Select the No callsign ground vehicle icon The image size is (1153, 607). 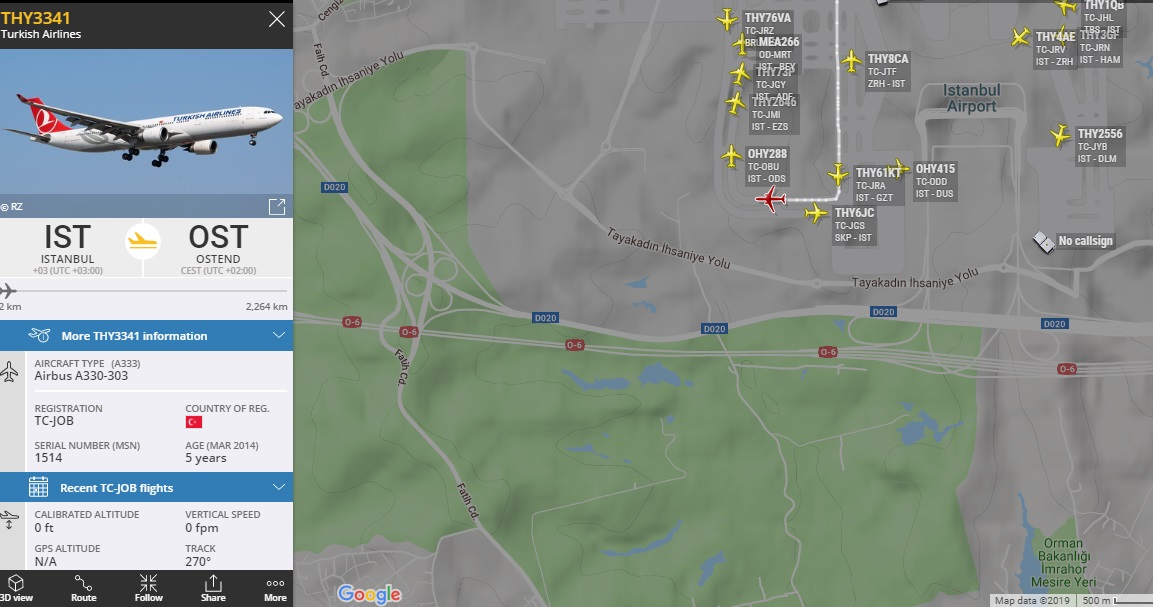point(1043,241)
